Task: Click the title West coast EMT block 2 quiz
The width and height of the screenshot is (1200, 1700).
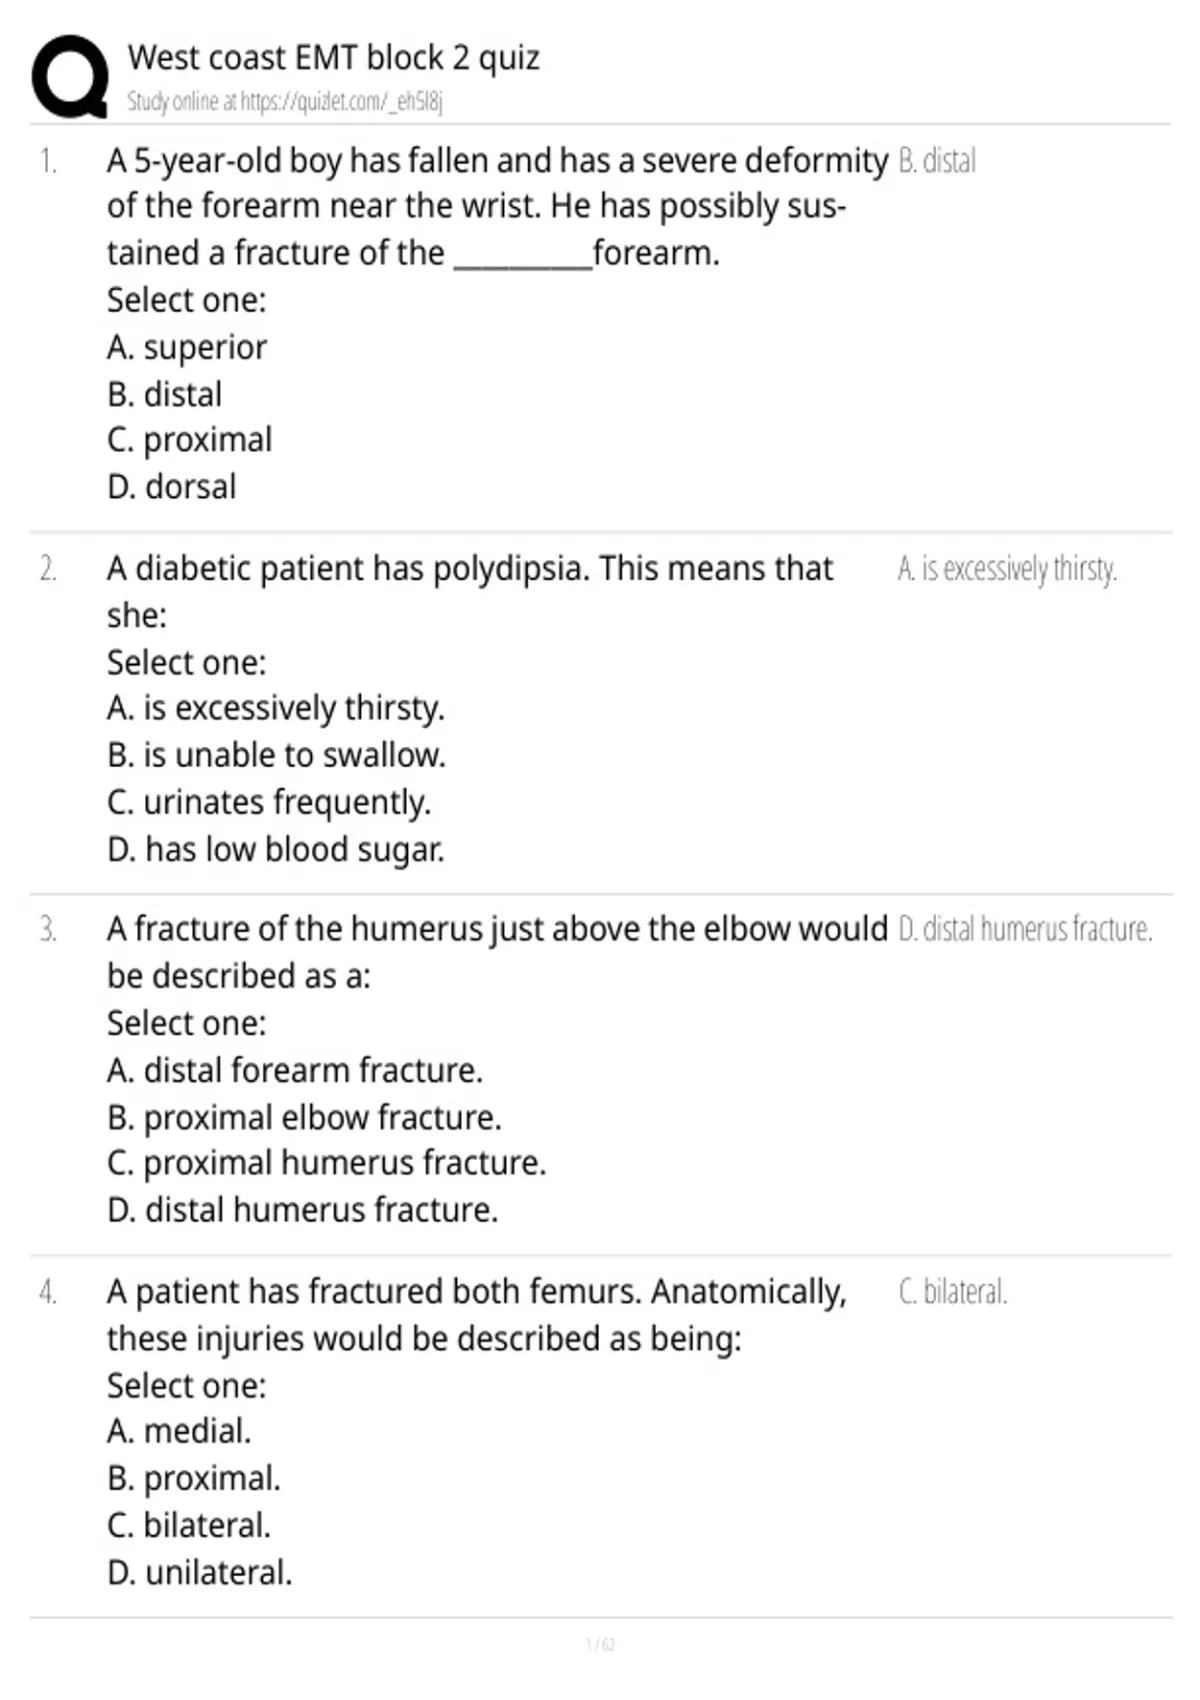Action: [x=333, y=58]
